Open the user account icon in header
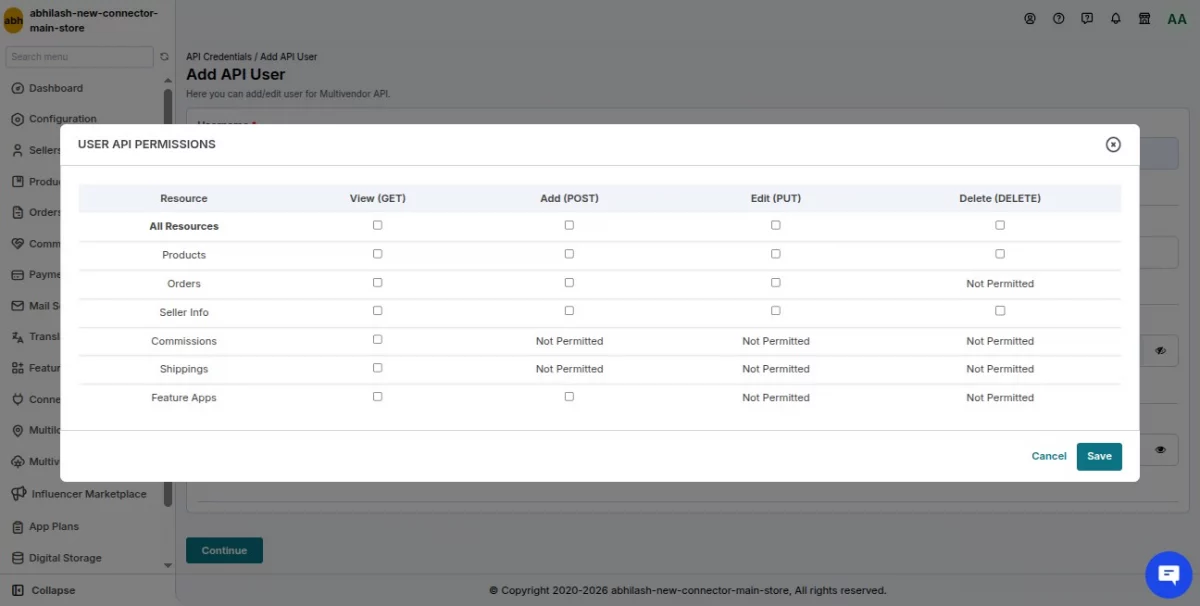This screenshot has height=606, width=1200. 1030,19
